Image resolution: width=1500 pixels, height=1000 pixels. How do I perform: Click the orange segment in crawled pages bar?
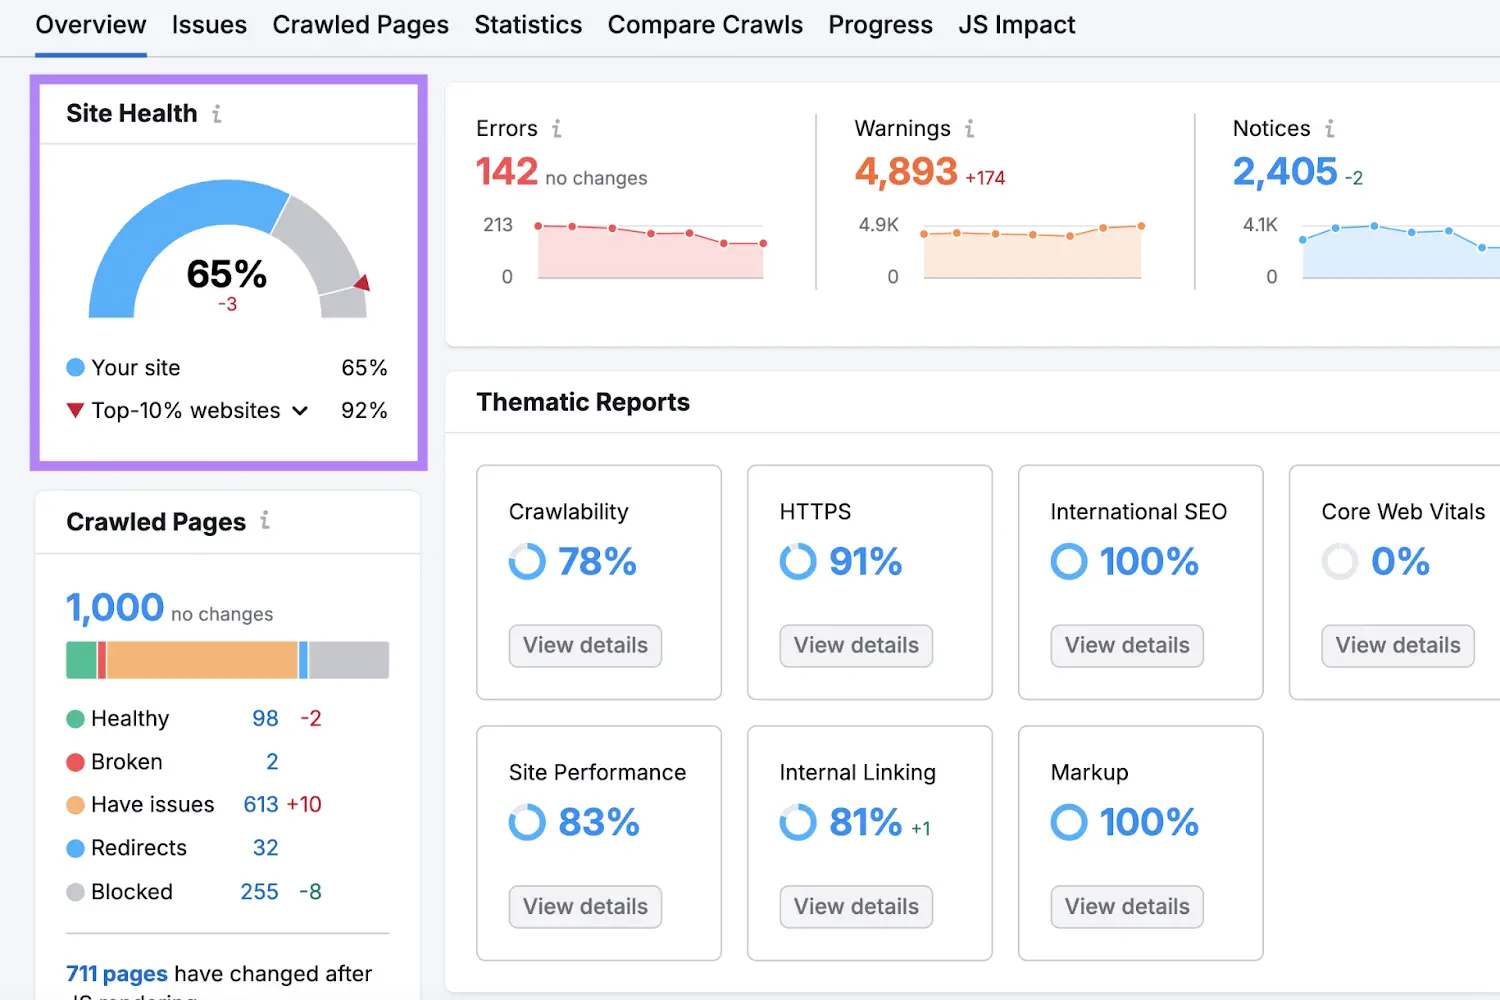(202, 660)
